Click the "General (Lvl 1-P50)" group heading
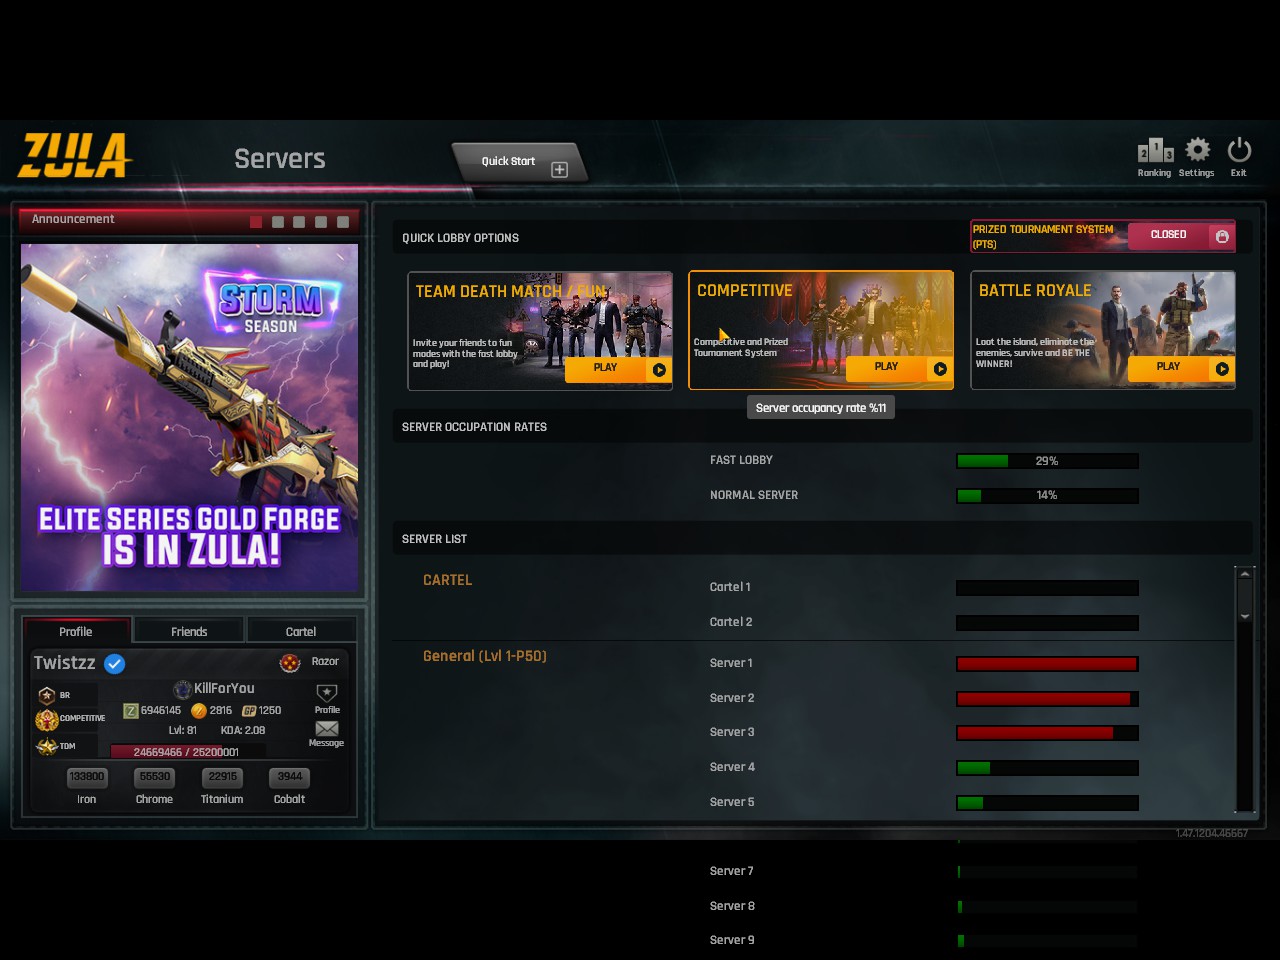1280x960 pixels. 485,656
